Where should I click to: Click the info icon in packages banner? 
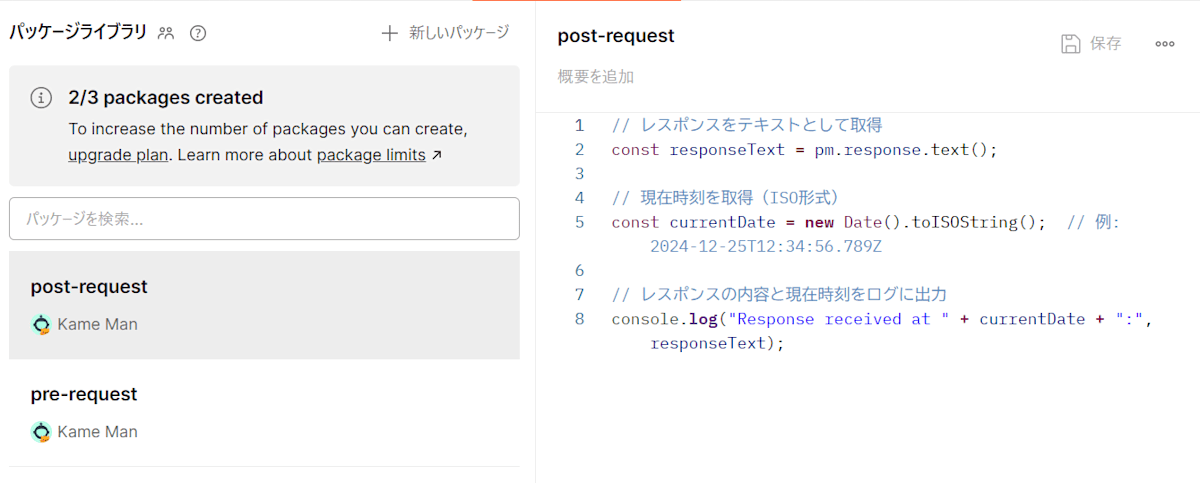click(x=41, y=98)
